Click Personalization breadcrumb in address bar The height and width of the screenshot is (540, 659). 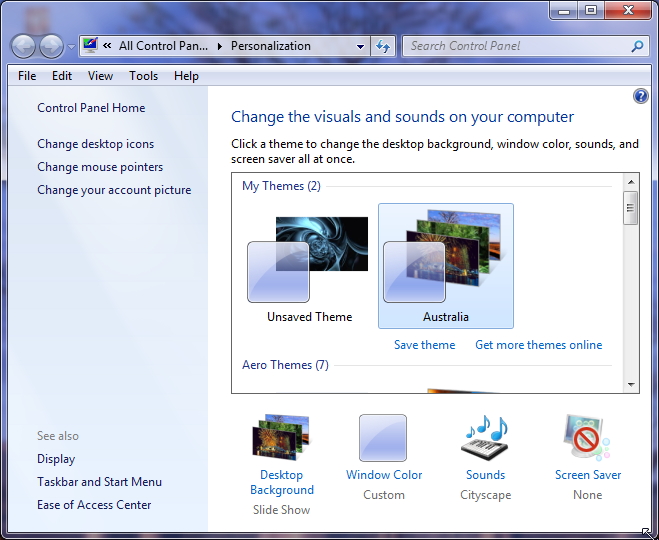click(271, 46)
